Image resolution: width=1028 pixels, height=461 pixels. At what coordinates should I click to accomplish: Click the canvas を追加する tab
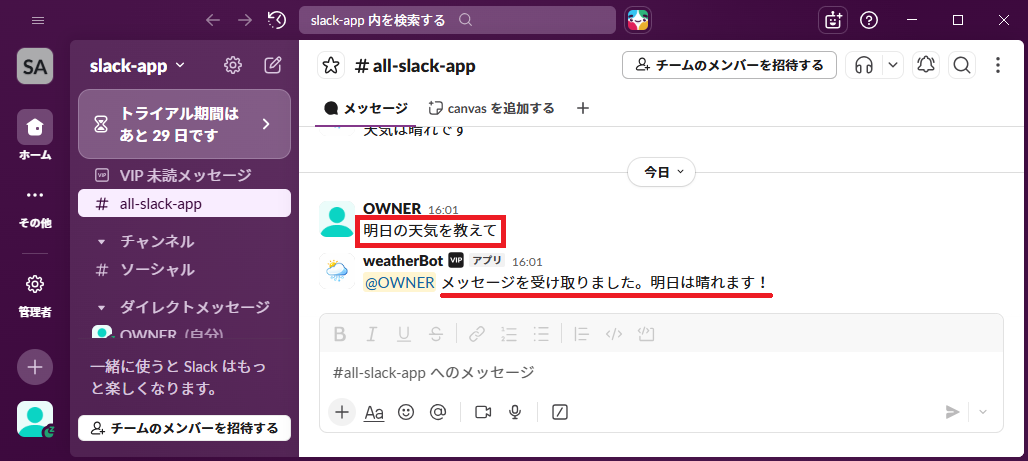pos(491,108)
